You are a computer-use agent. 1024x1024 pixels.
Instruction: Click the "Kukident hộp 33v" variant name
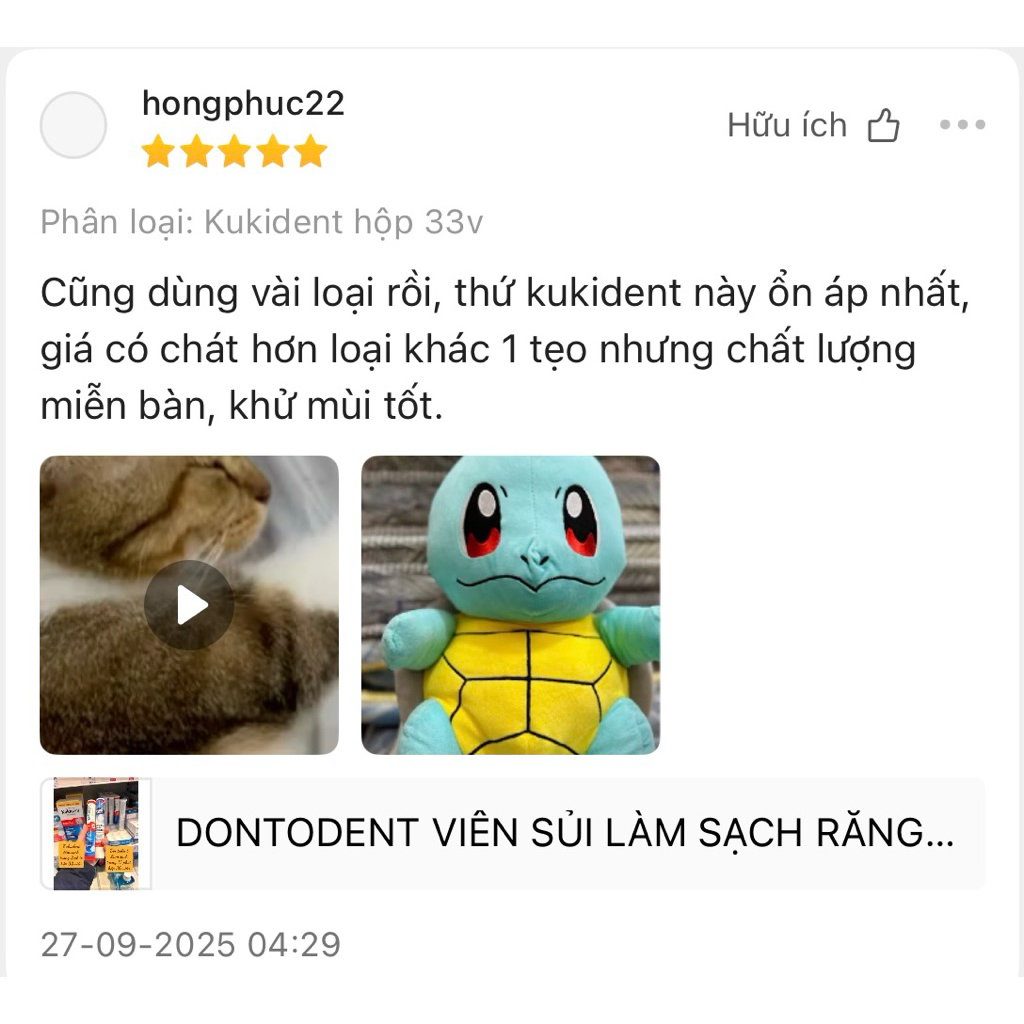click(x=344, y=223)
